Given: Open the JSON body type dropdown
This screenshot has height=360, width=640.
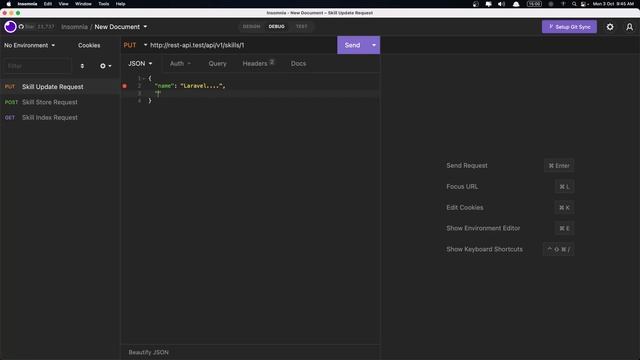Looking at the screenshot, I should coord(140,64).
